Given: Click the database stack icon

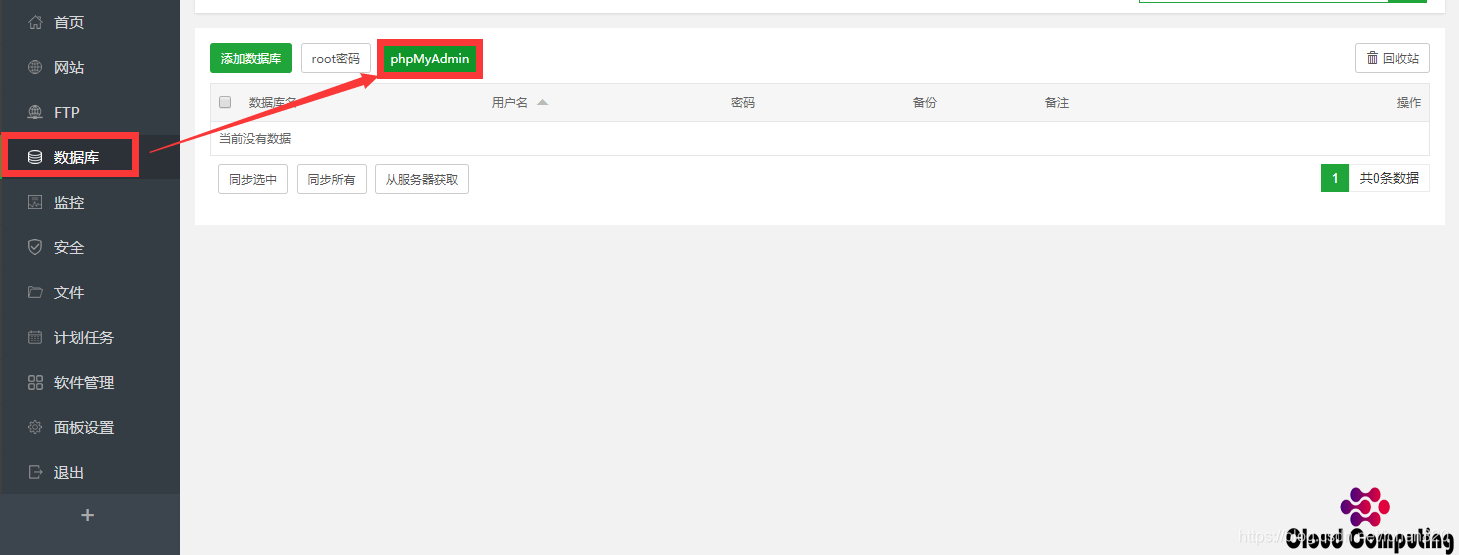Looking at the screenshot, I should [x=35, y=157].
